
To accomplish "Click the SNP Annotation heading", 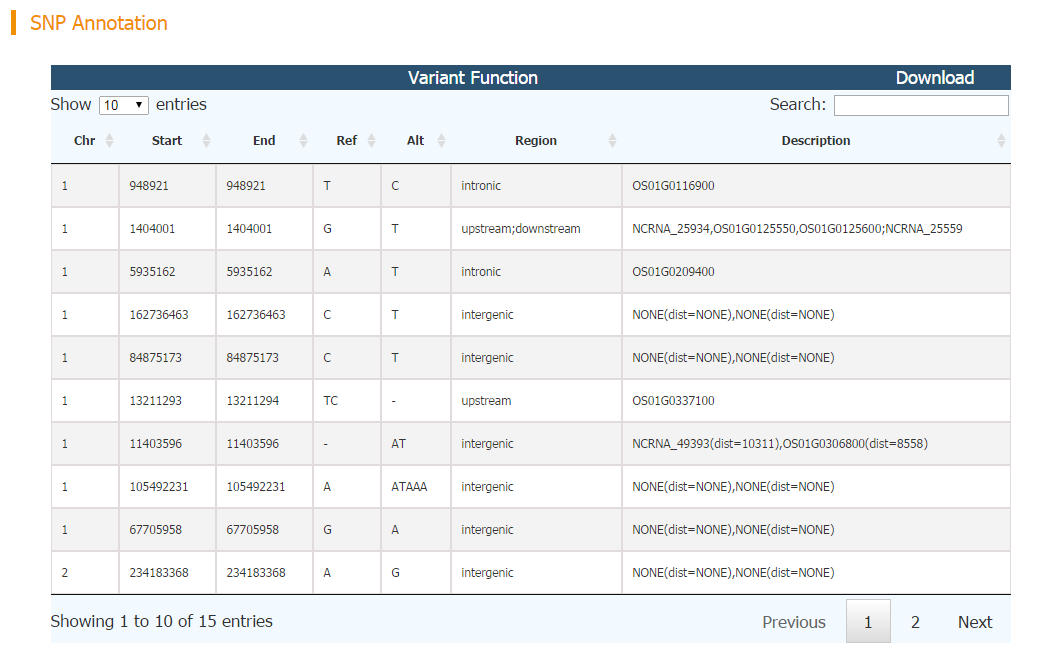I will 99,23.
